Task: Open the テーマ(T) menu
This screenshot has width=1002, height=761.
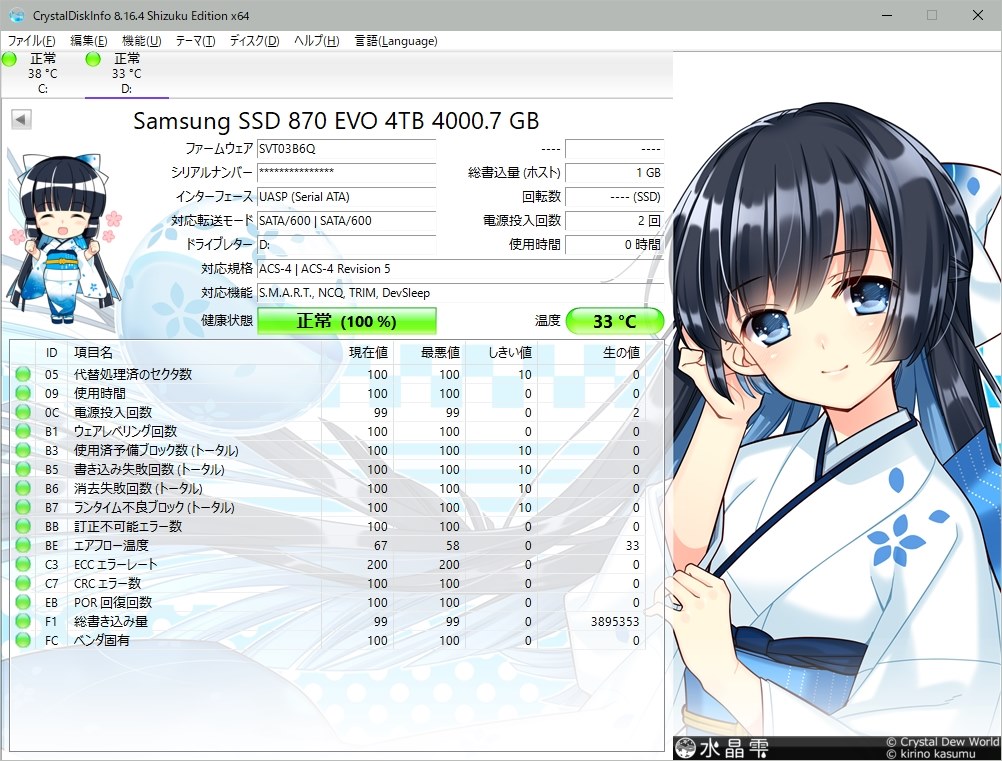Action: [195, 41]
